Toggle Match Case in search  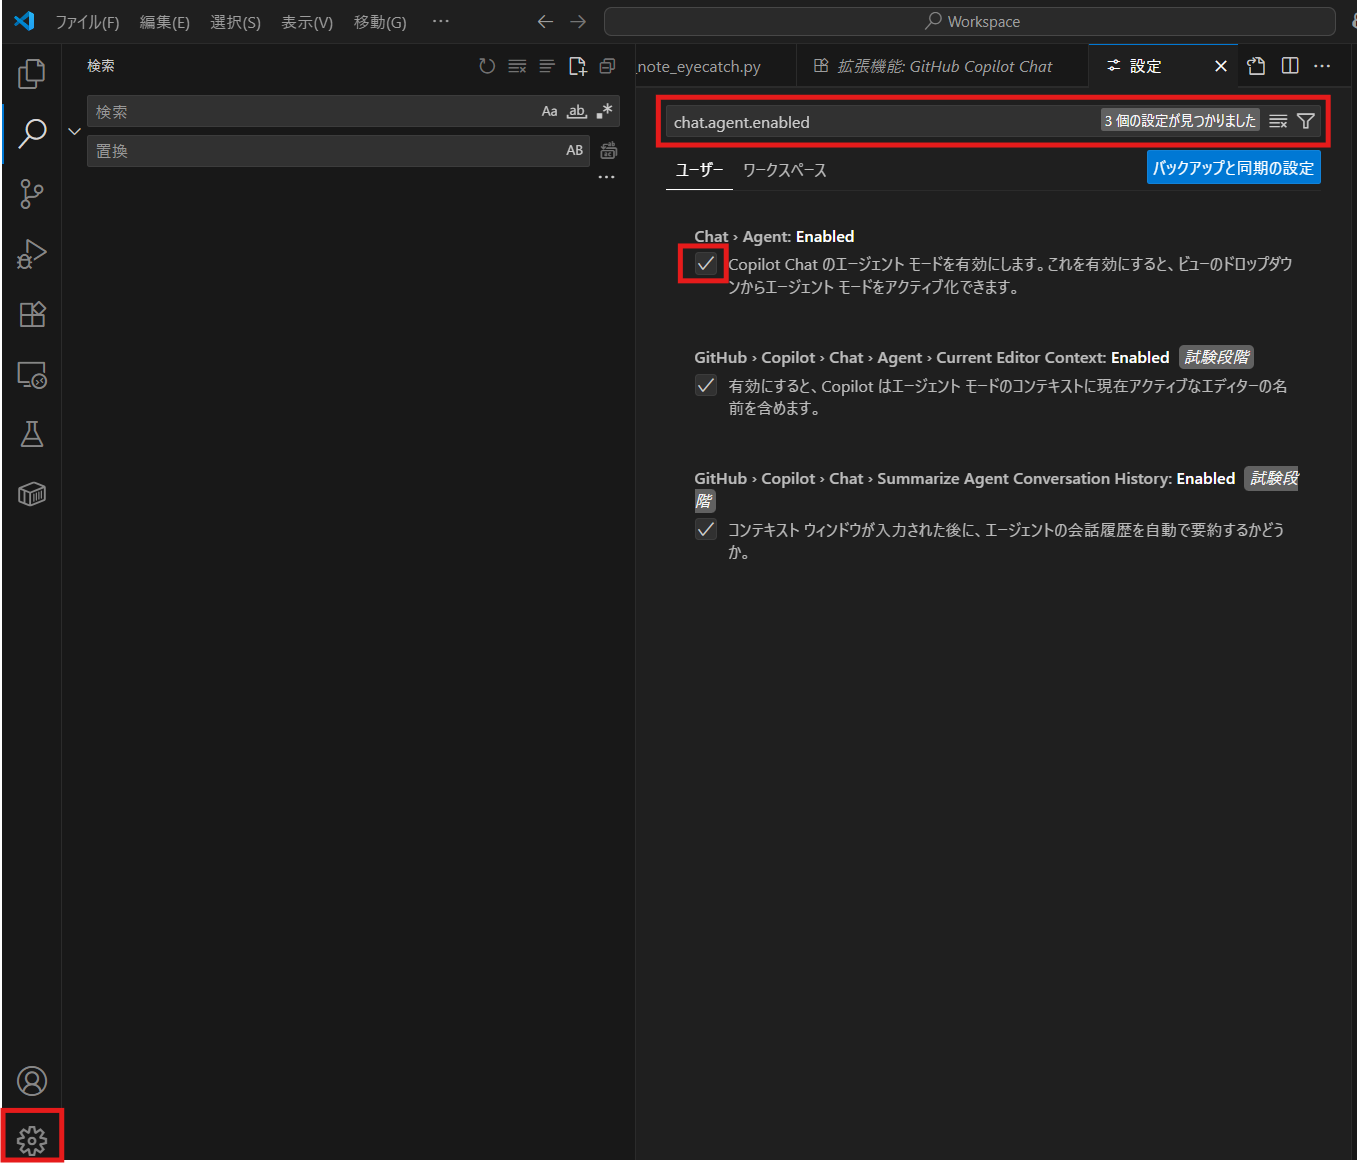pyautogui.click(x=549, y=111)
